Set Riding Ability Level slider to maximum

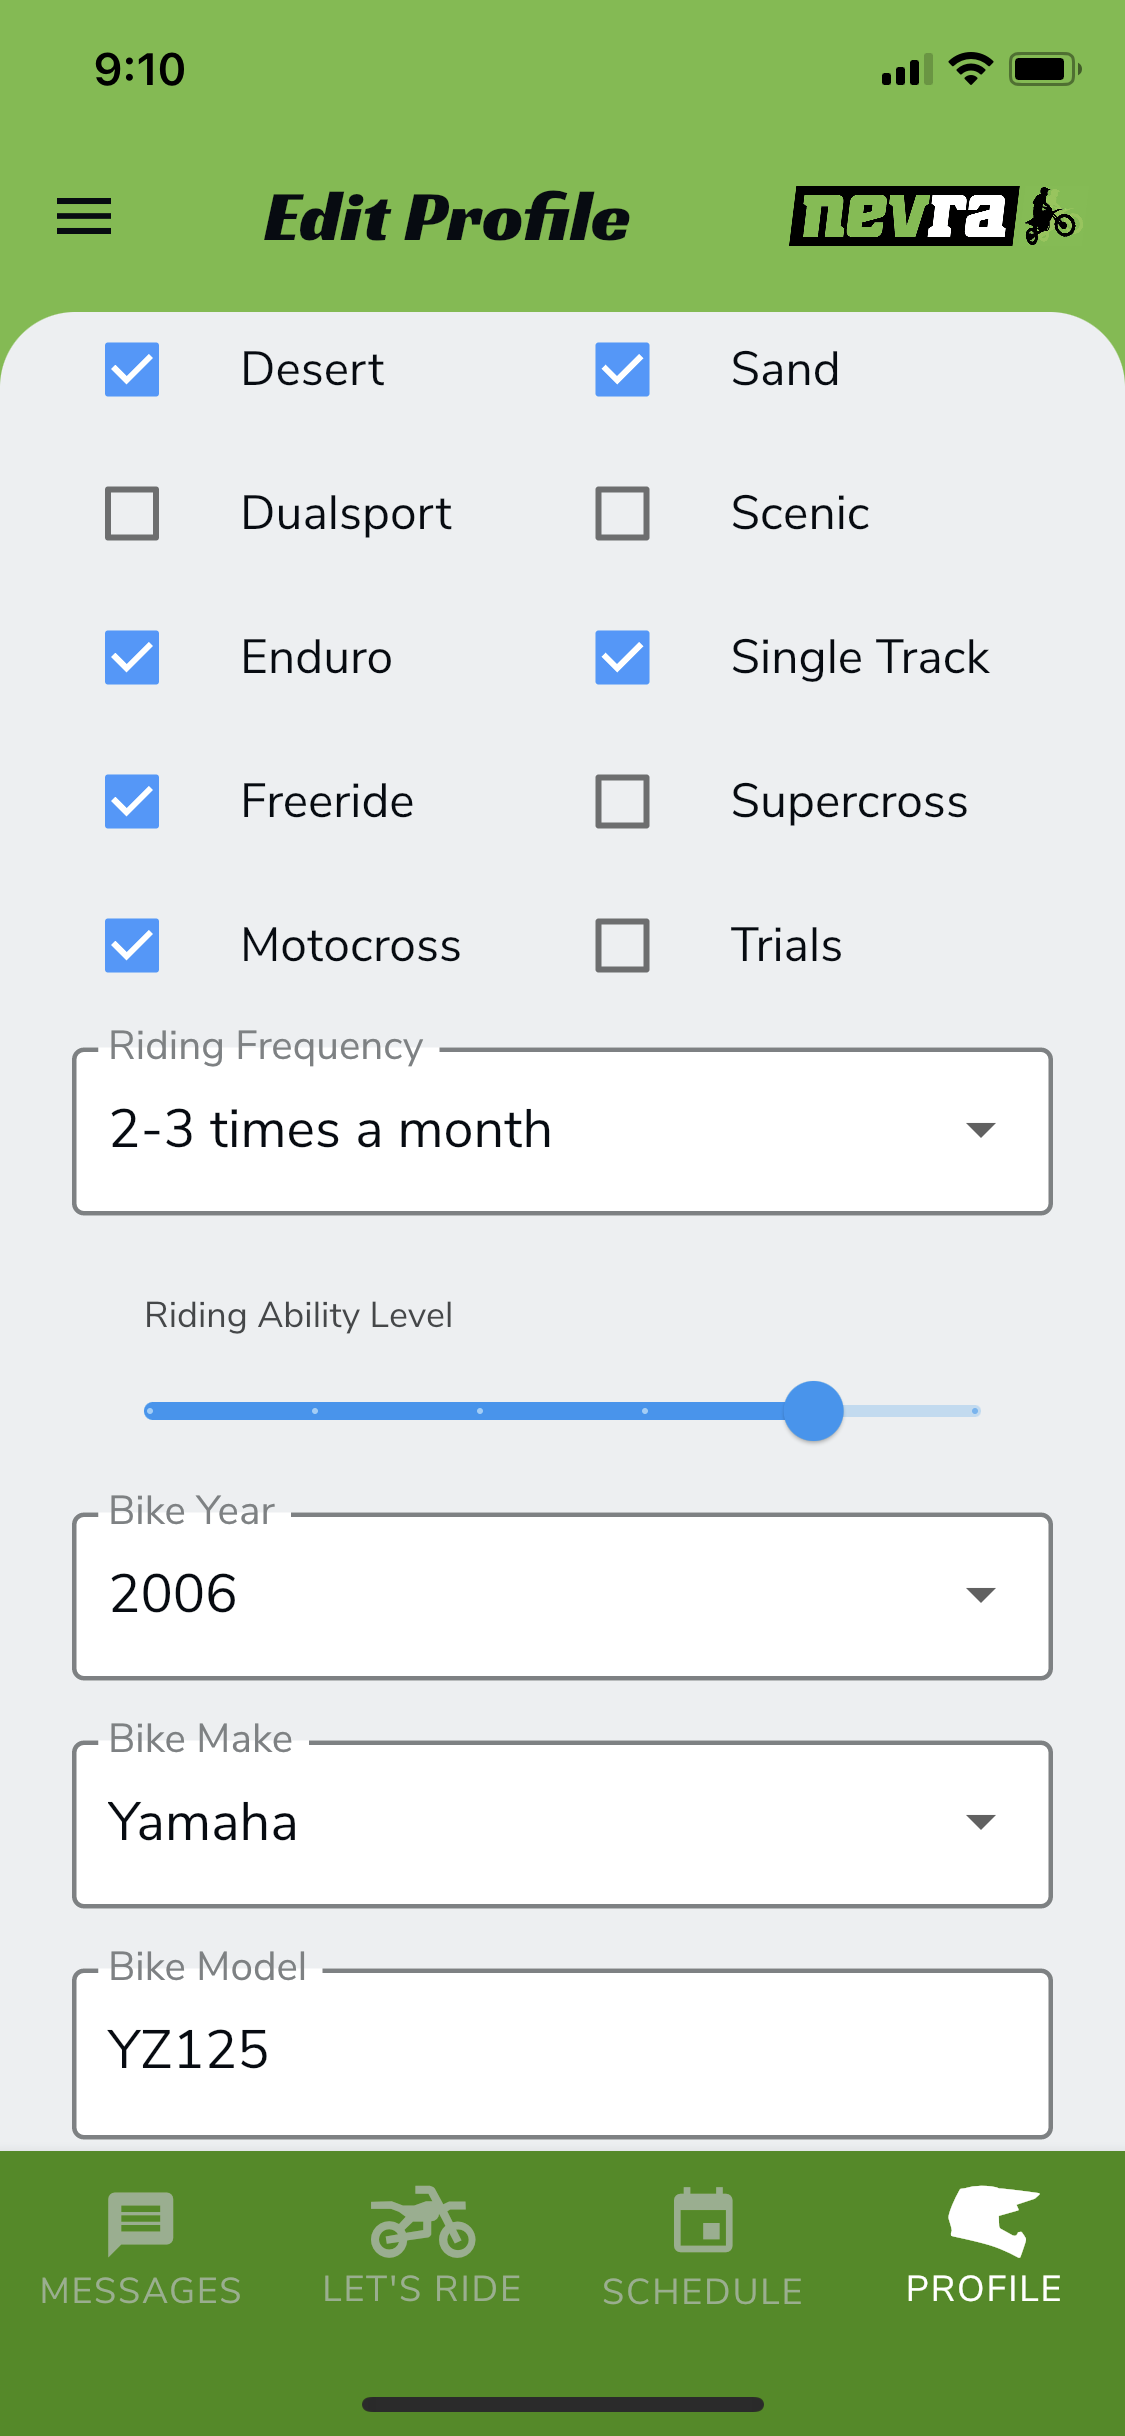click(x=975, y=1411)
